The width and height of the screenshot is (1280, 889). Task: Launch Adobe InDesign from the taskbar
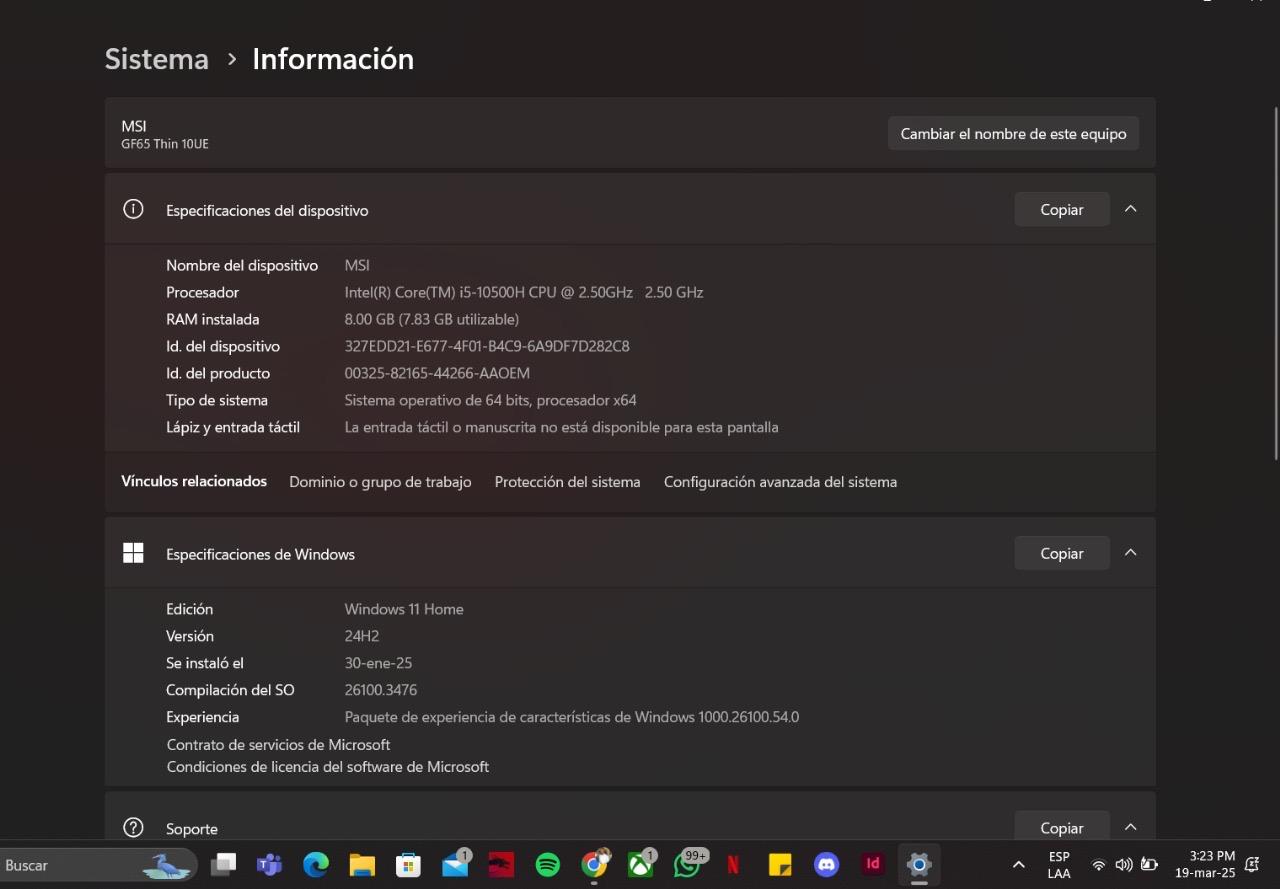[873, 864]
